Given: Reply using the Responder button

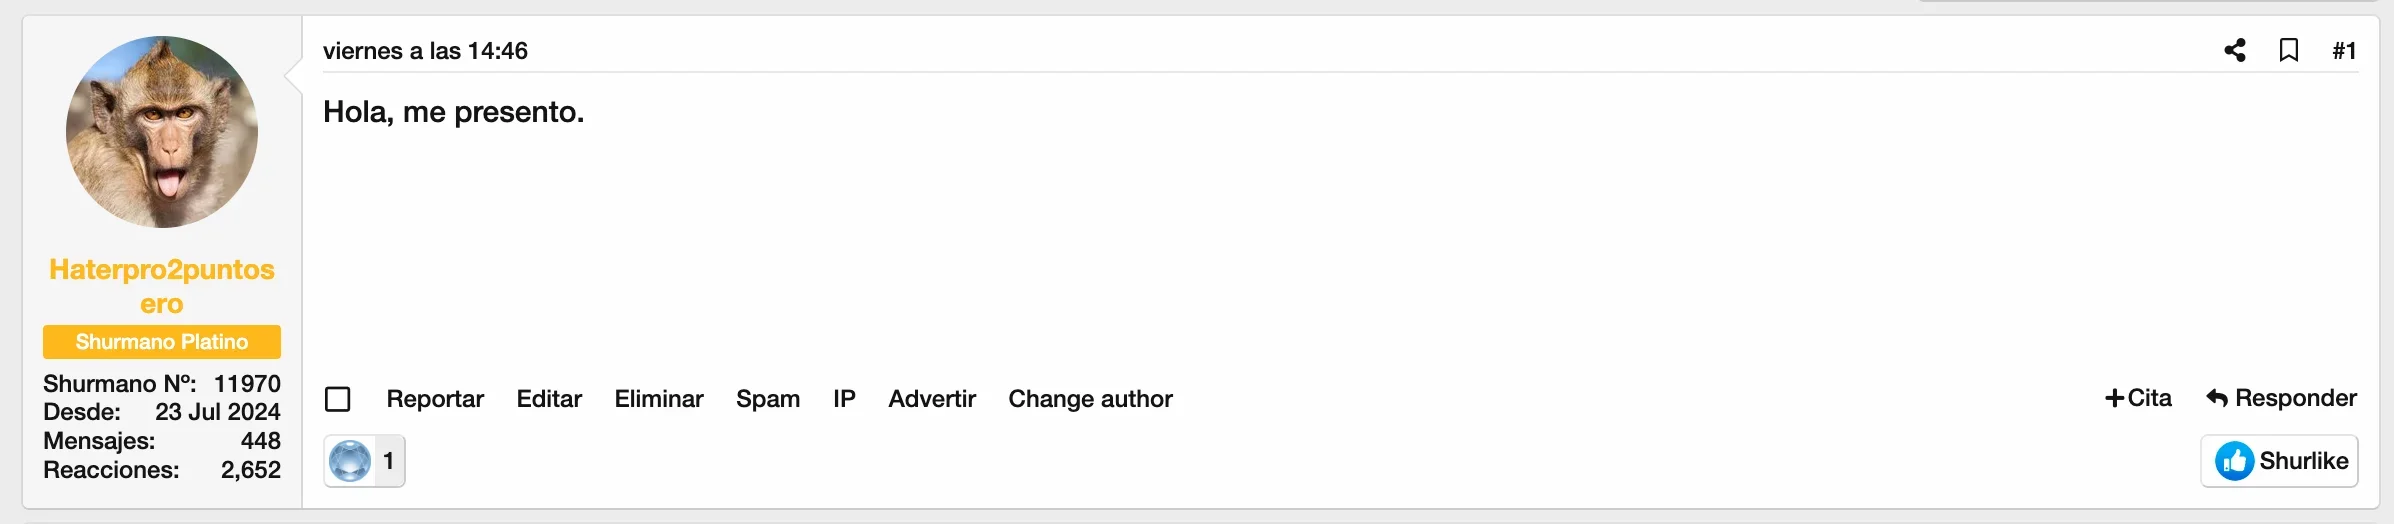Looking at the screenshot, I should click(x=2281, y=398).
